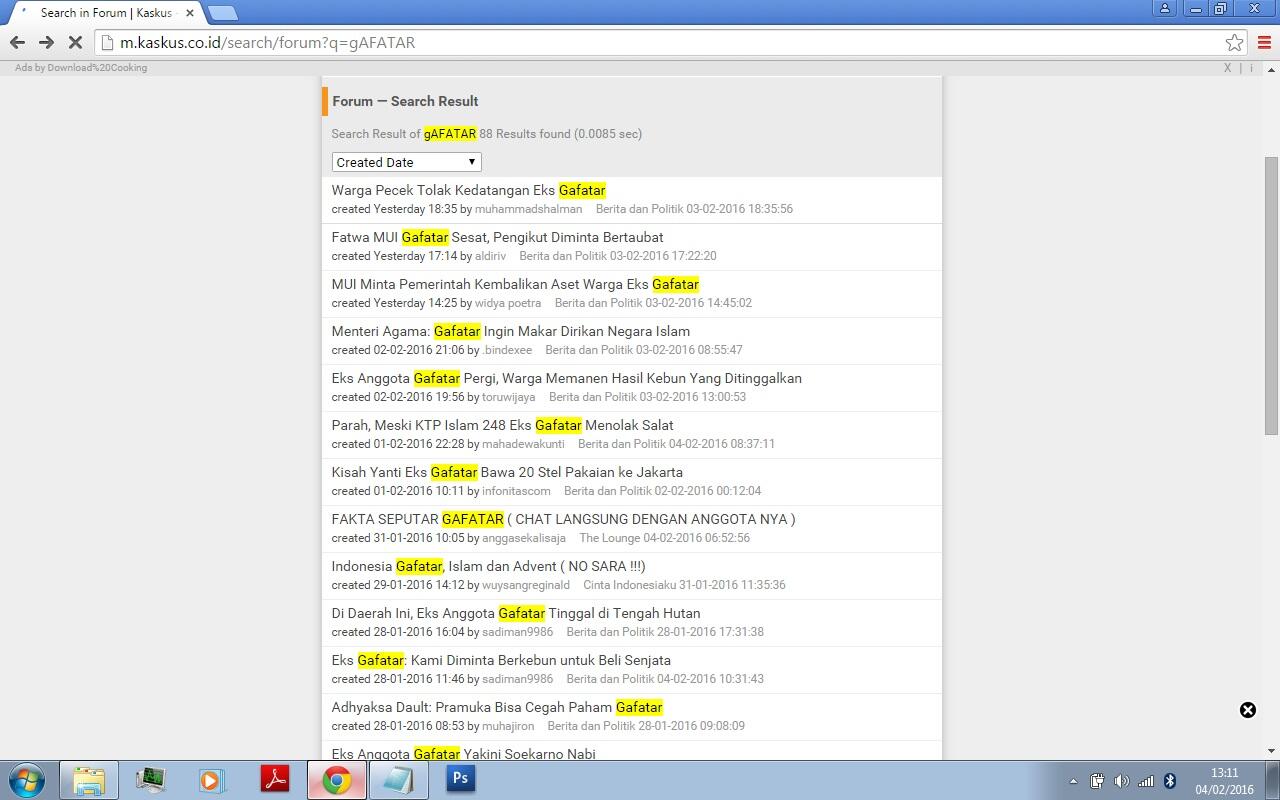Viewport: 1280px width, 800px height.
Task: Open the volume control in the tray
Action: point(1121,781)
